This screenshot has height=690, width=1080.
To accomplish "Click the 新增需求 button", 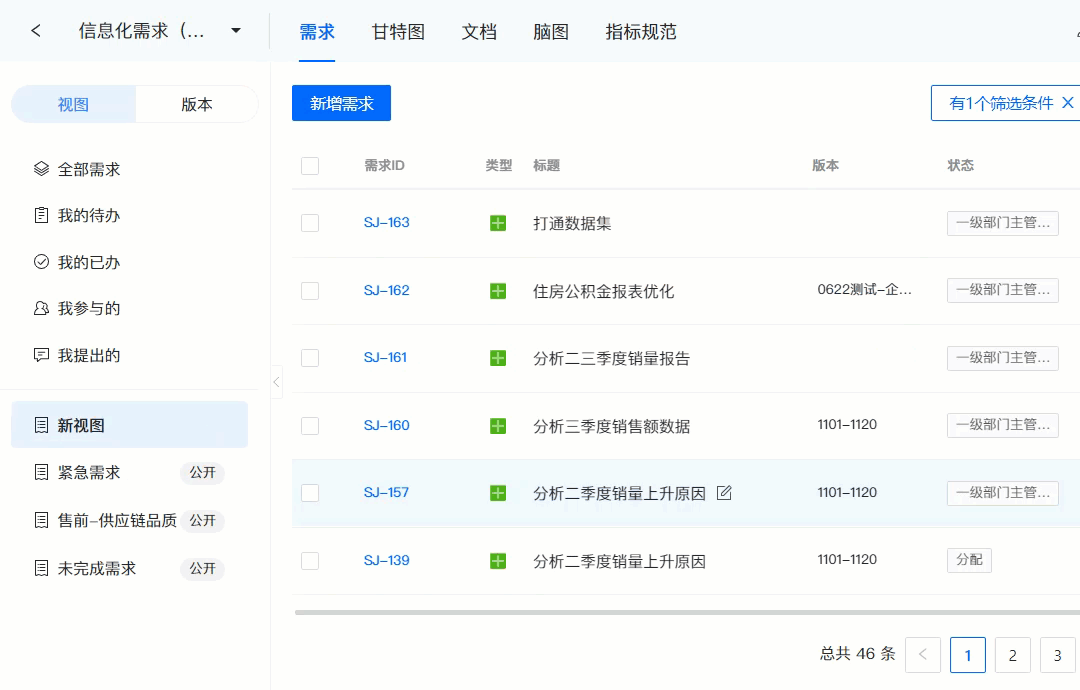I will click(342, 103).
